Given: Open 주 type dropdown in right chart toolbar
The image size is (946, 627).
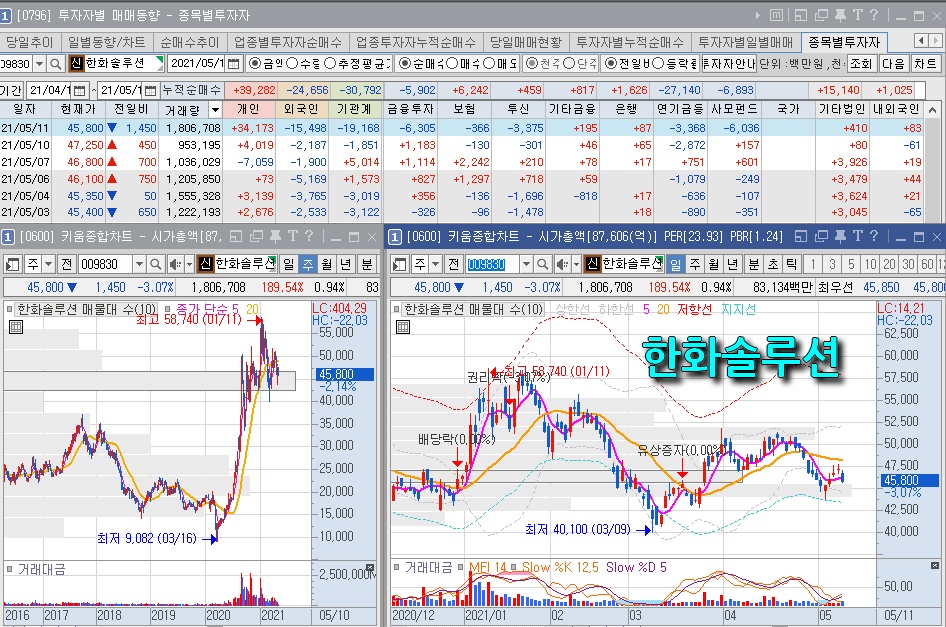Looking at the screenshot, I should (x=435, y=264).
